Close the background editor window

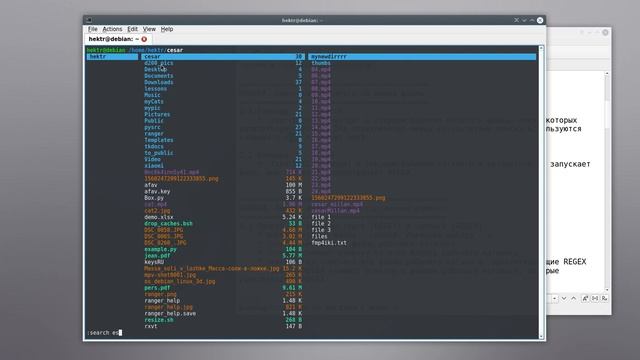pos(605,32)
